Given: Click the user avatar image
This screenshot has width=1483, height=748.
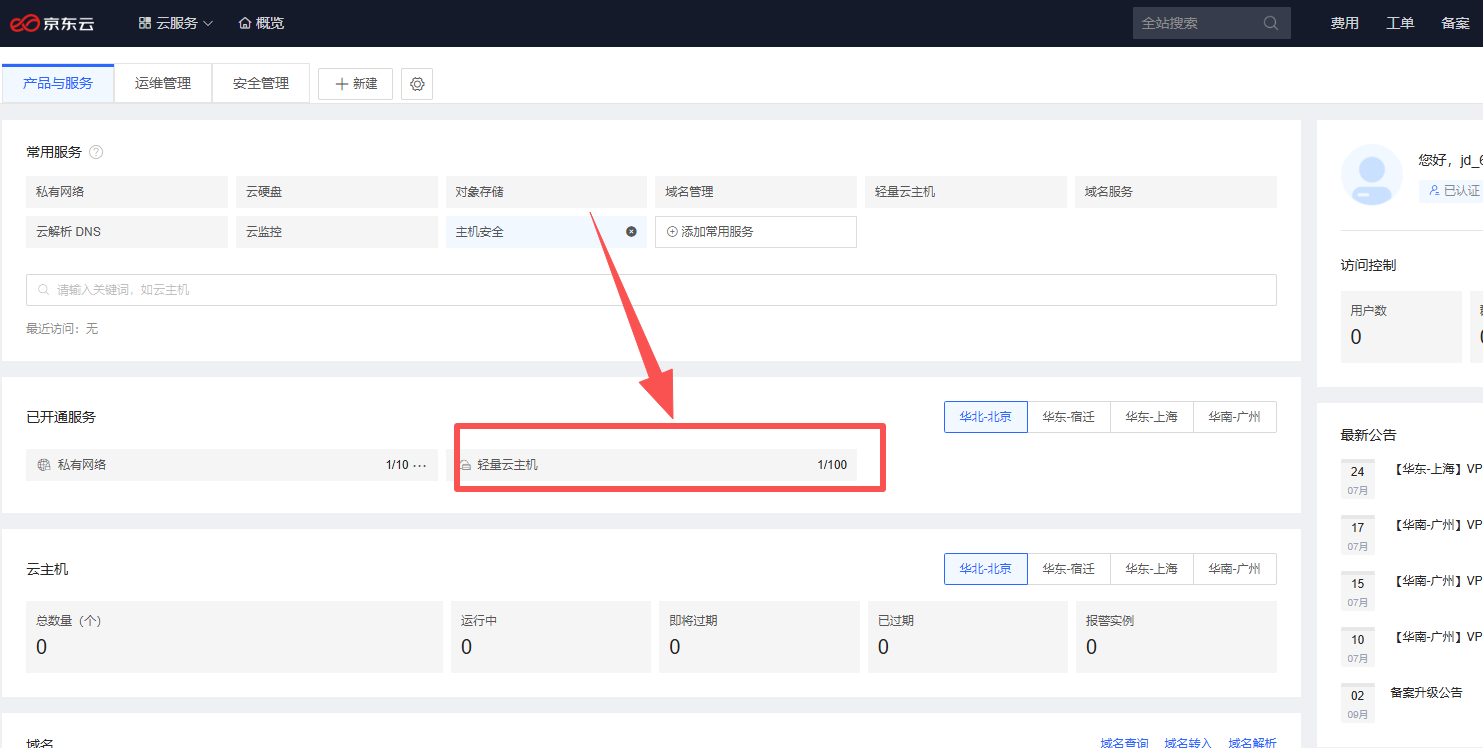Looking at the screenshot, I should pyautogui.click(x=1372, y=175).
